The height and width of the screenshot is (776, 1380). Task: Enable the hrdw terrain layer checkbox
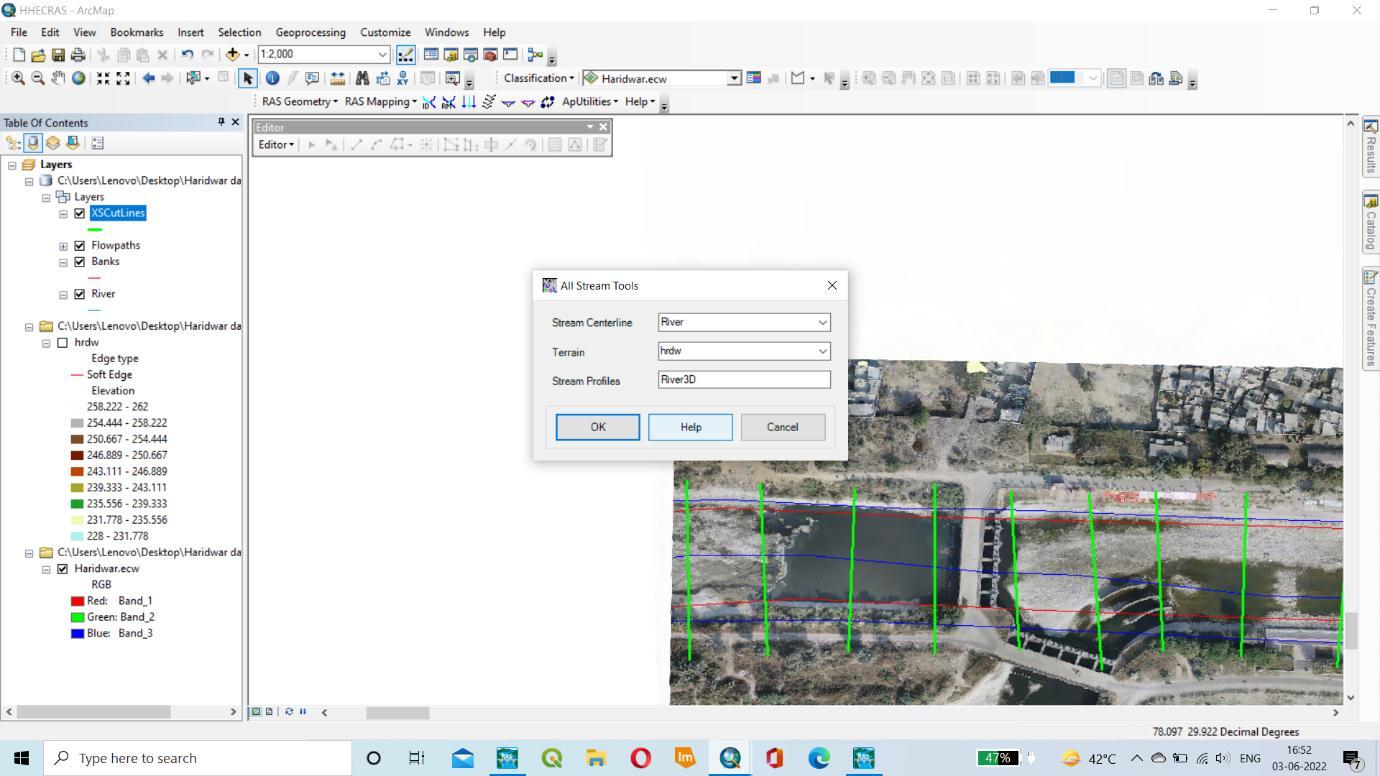(x=63, y=343)
